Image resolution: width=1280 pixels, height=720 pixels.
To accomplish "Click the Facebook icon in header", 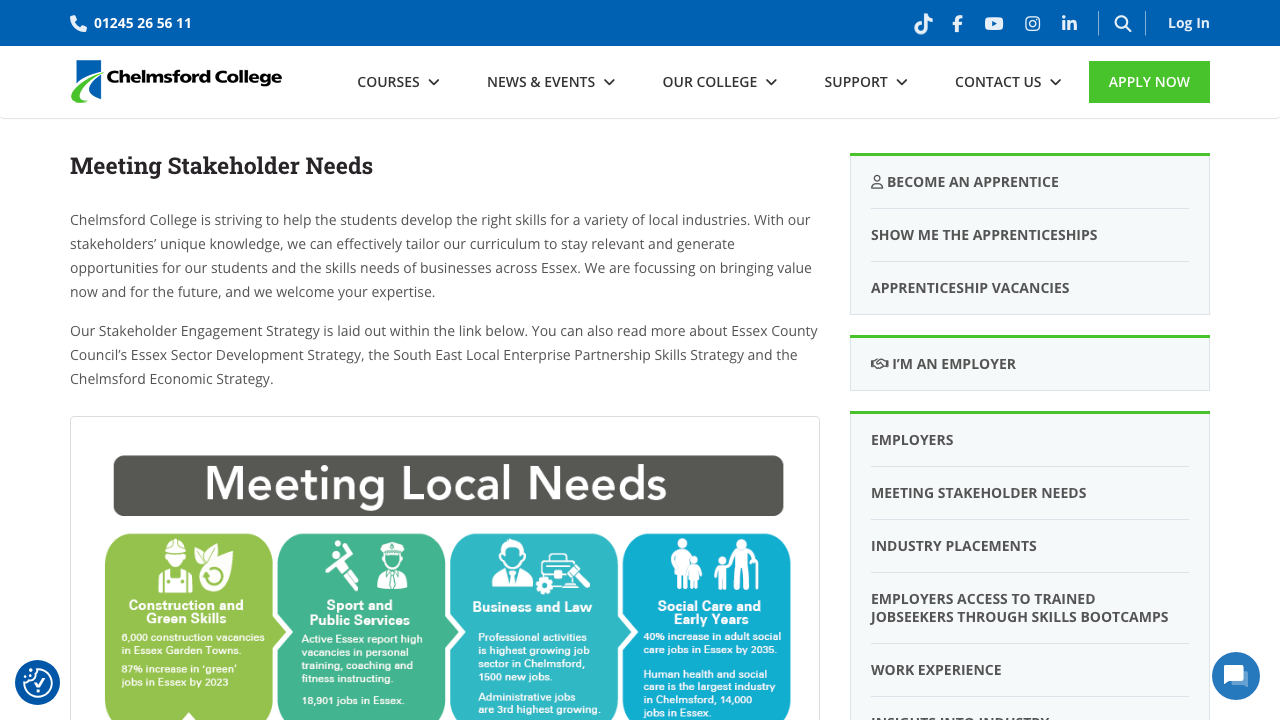I will [x=957, y=23].
